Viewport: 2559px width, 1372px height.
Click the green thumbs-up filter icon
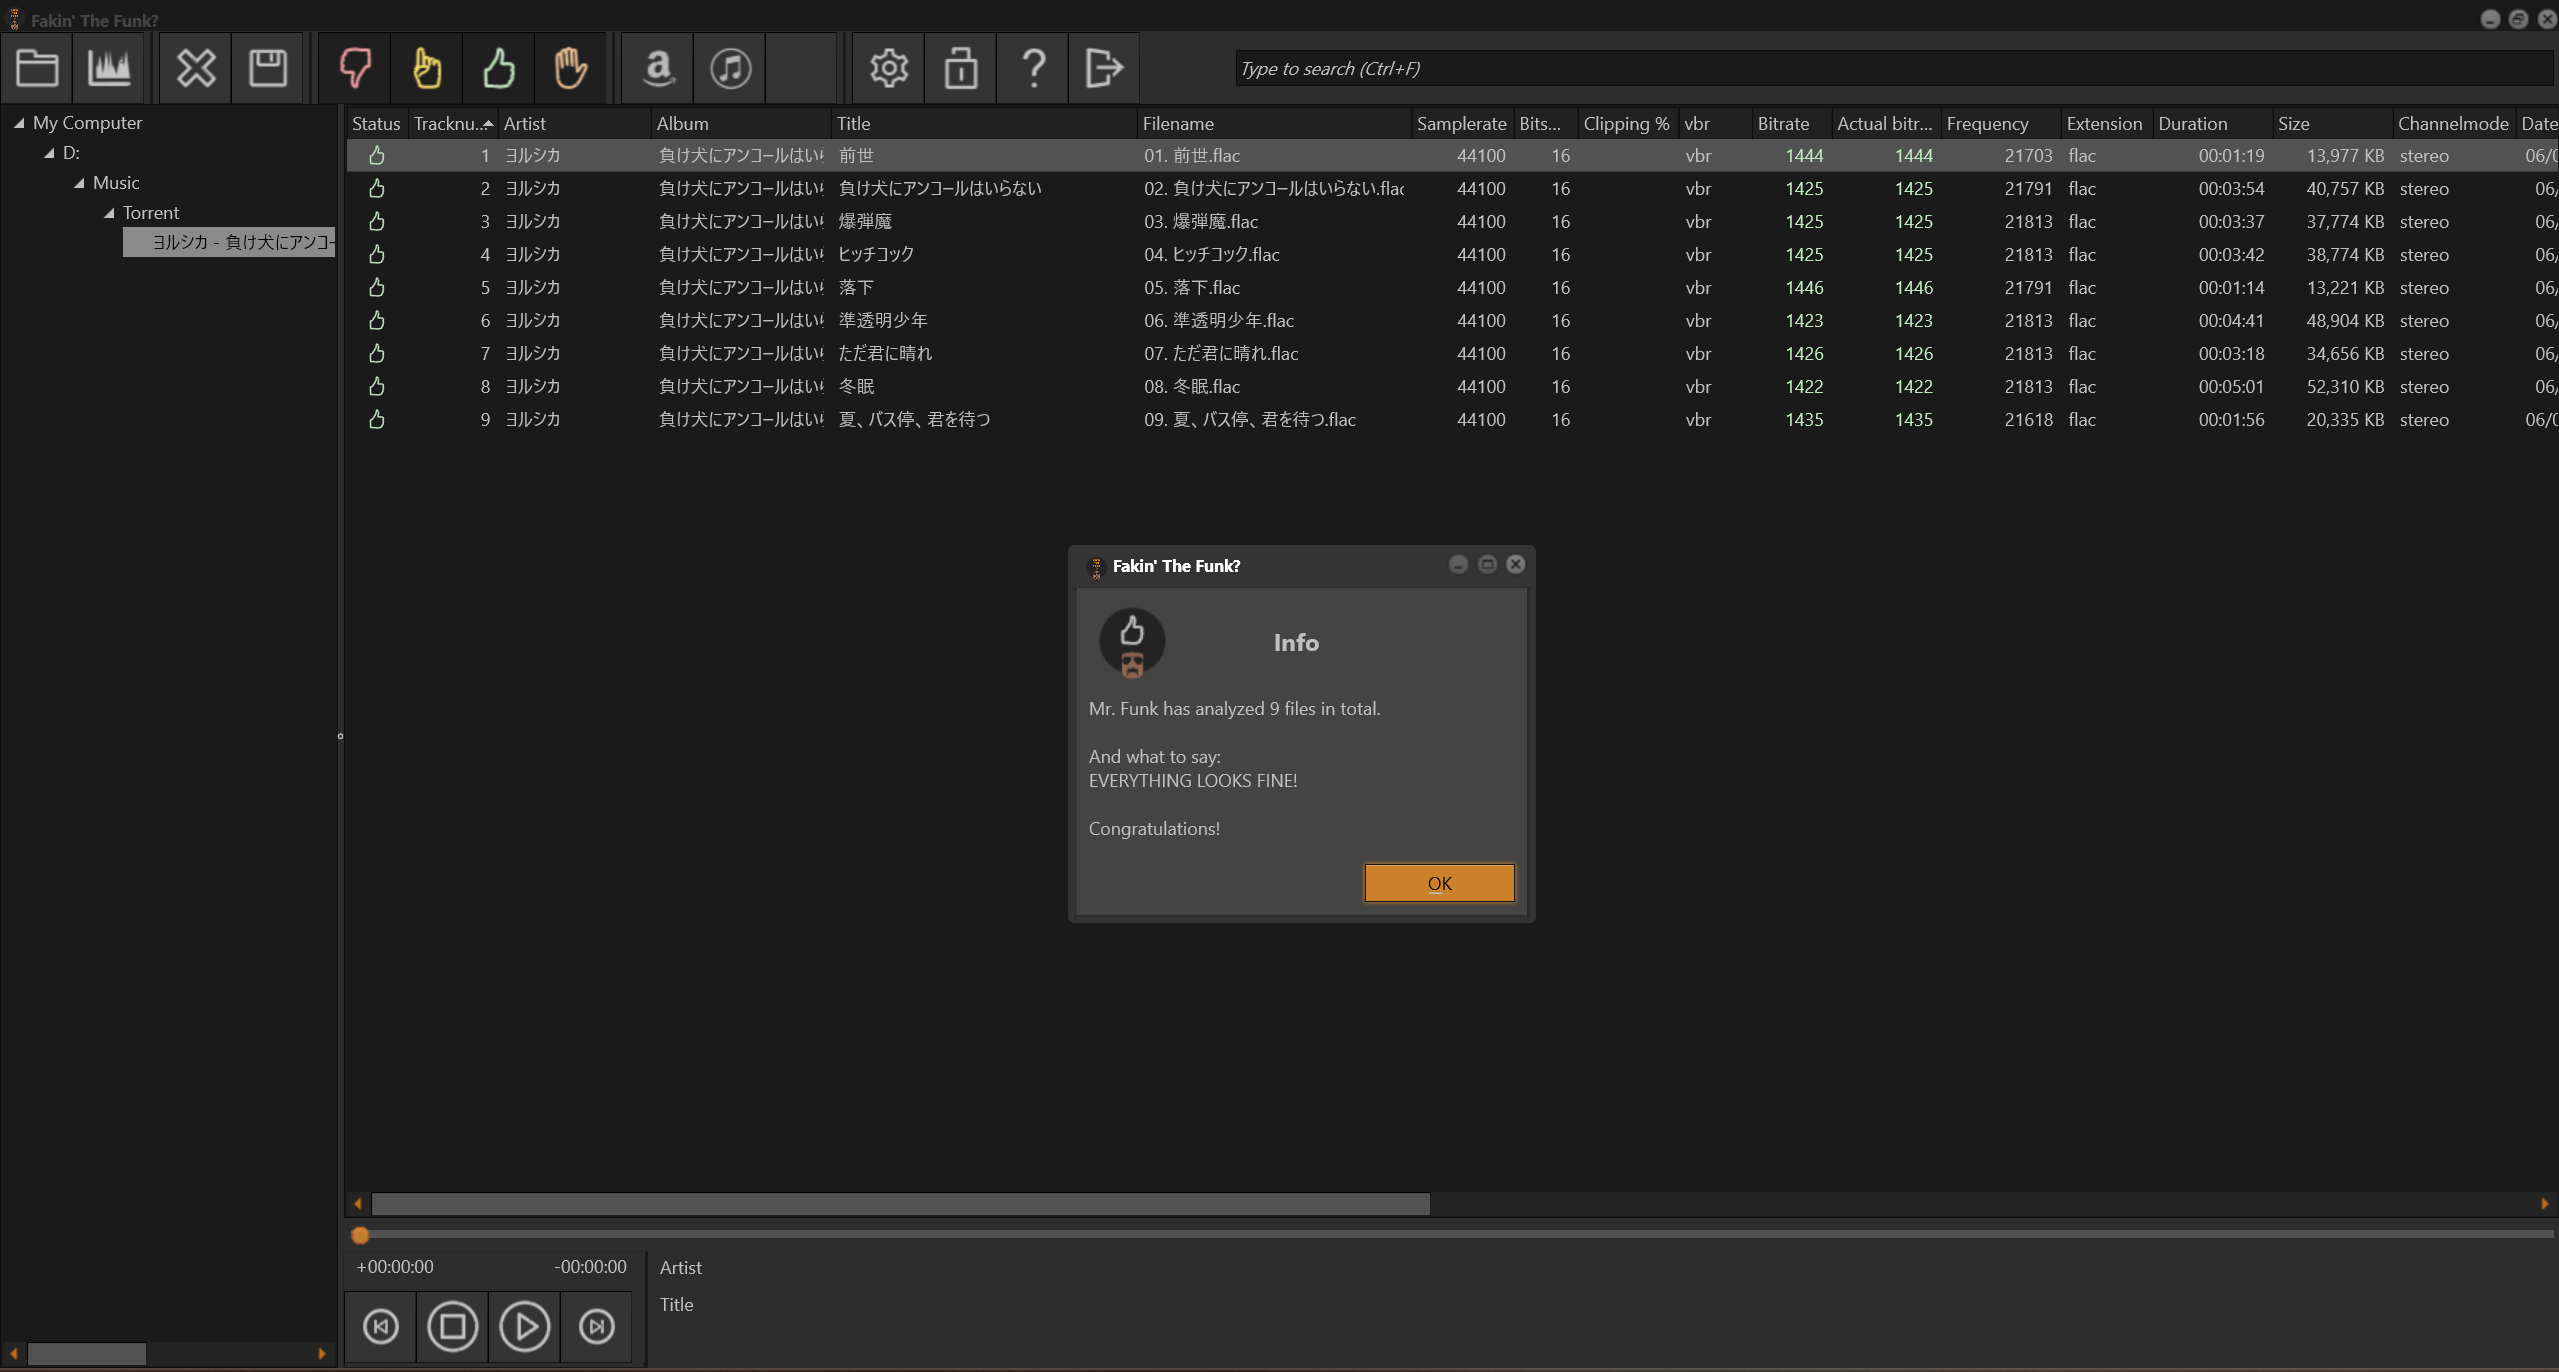499,68
